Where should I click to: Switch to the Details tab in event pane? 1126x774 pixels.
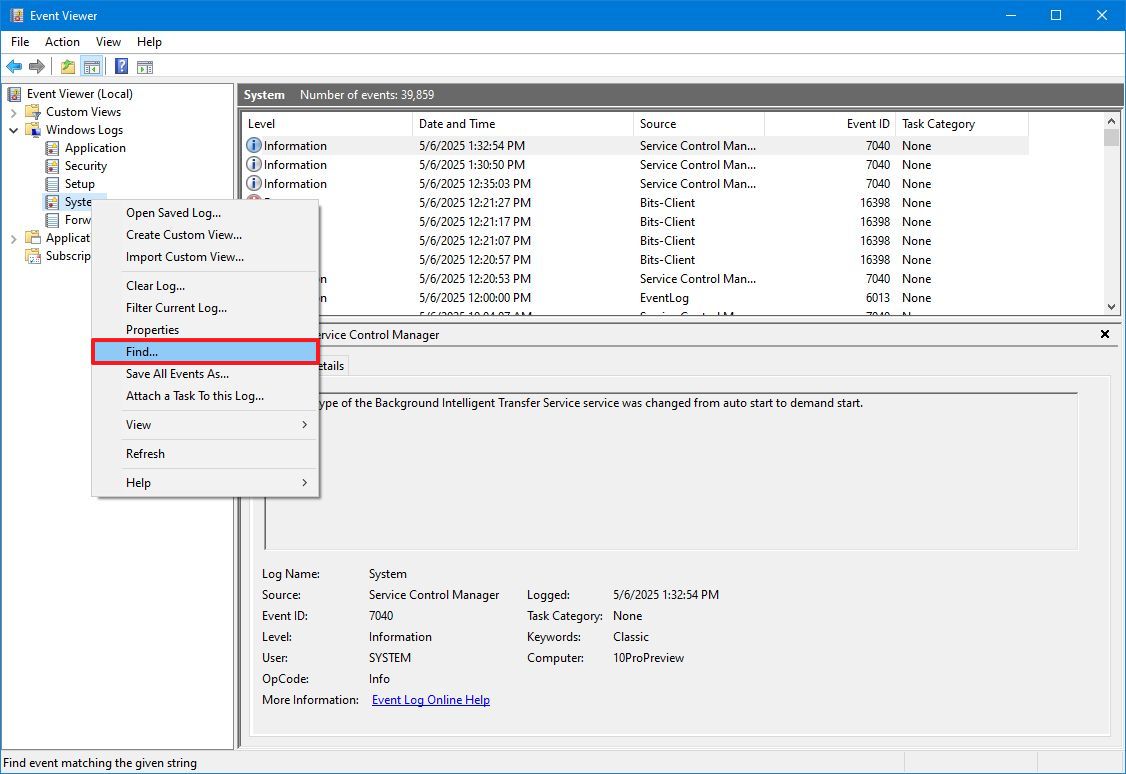click(x=334, y=365)
